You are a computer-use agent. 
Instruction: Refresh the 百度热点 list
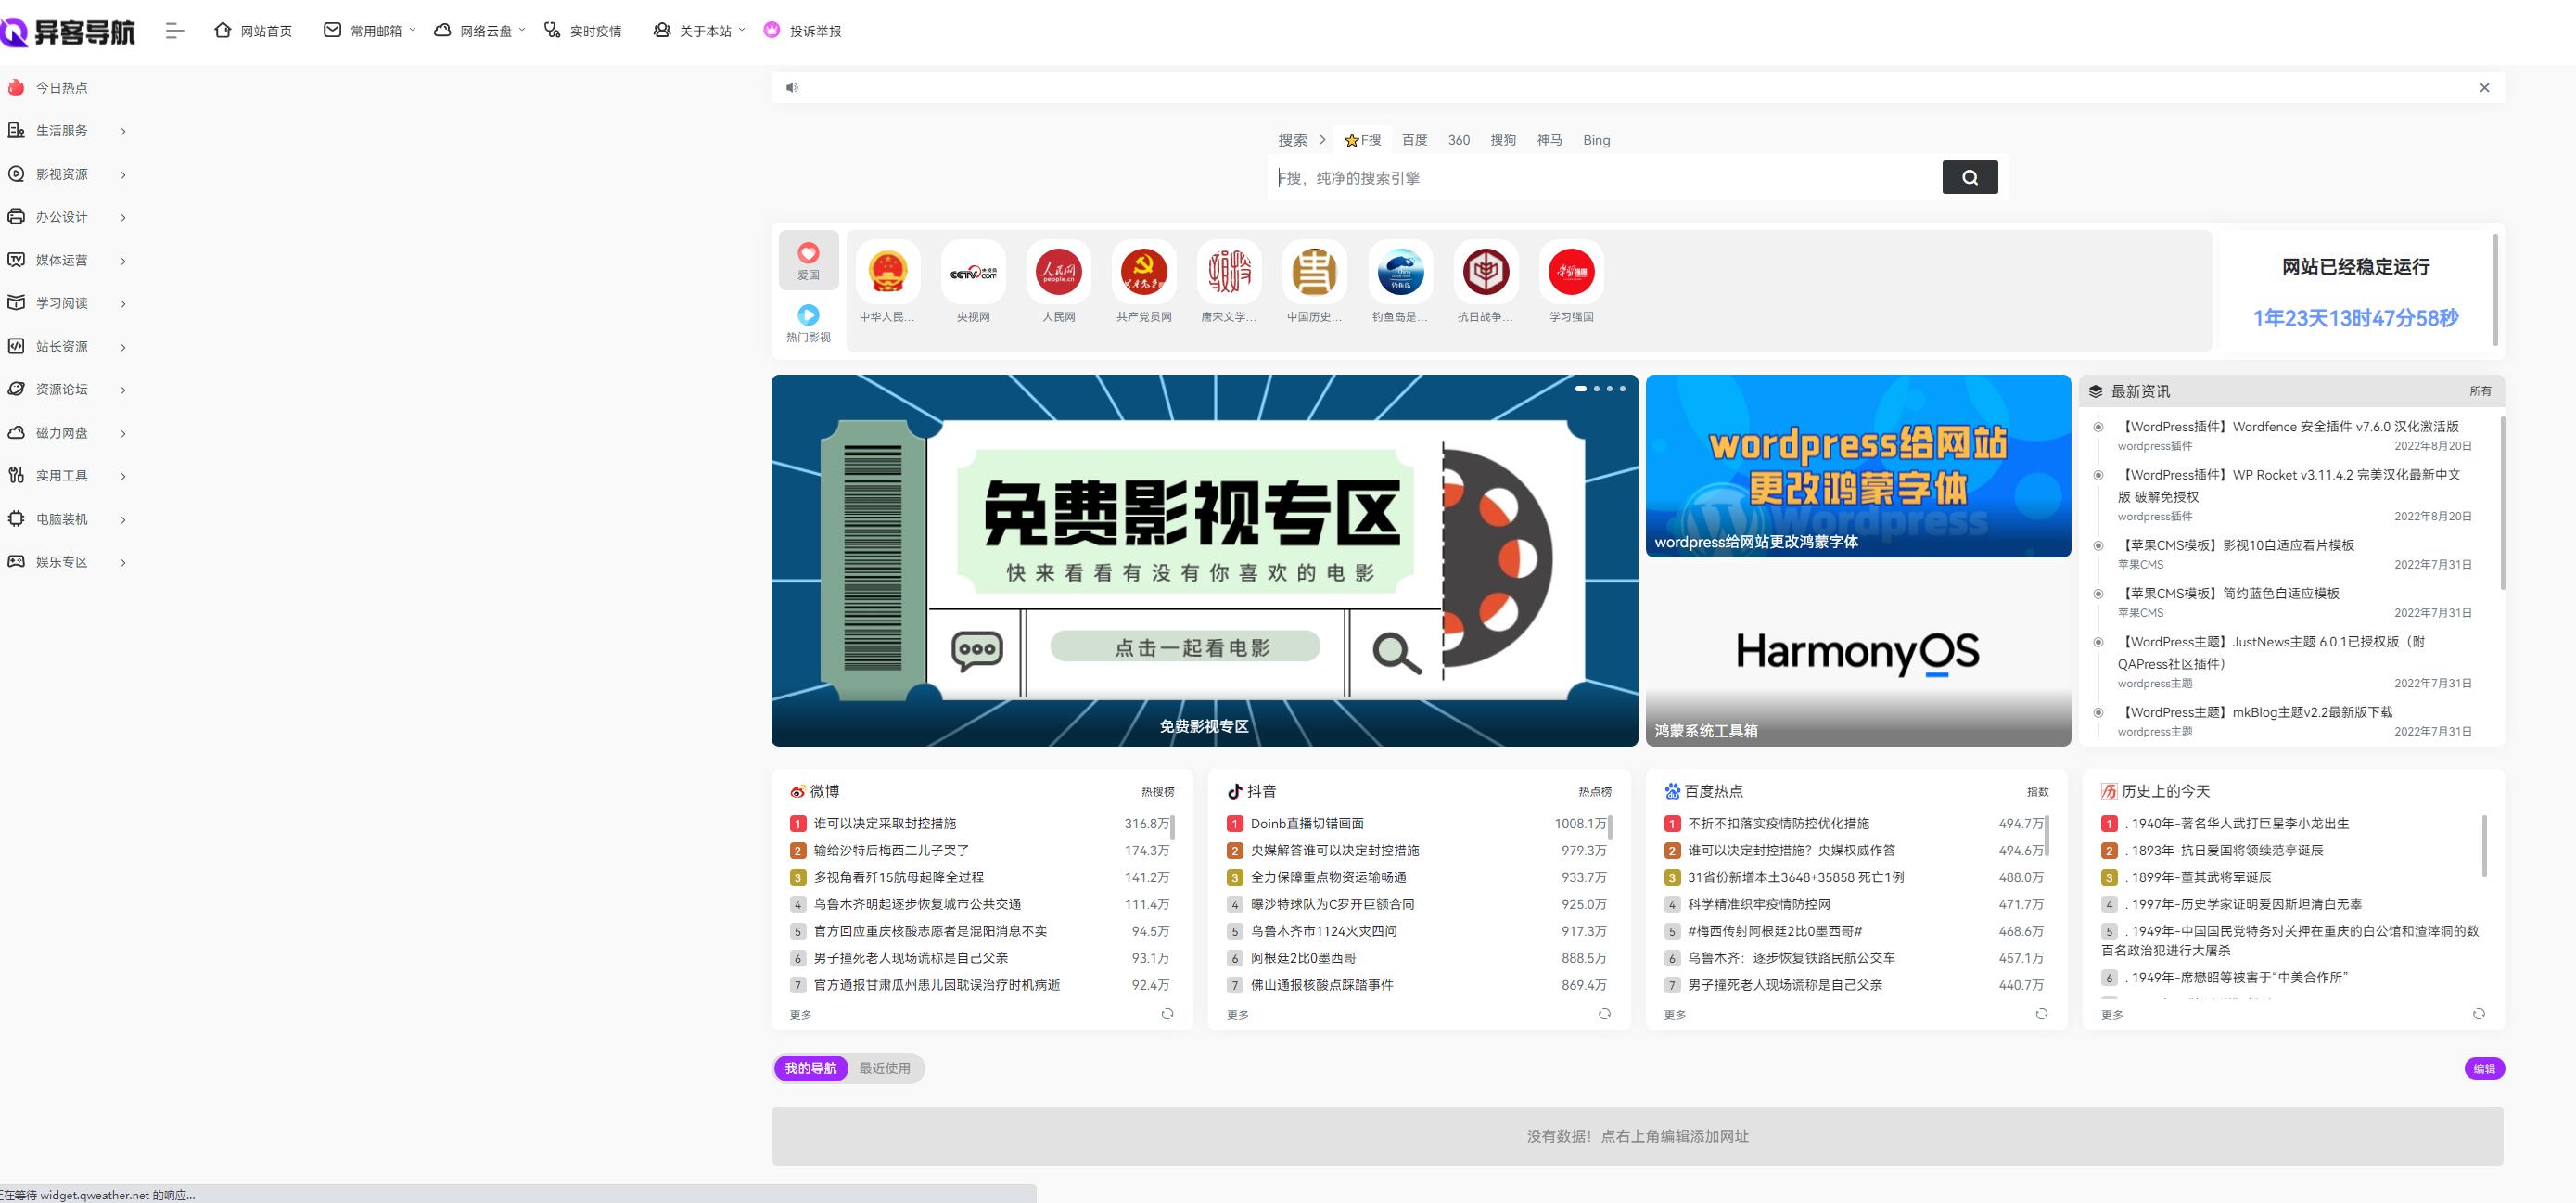2041,1014
